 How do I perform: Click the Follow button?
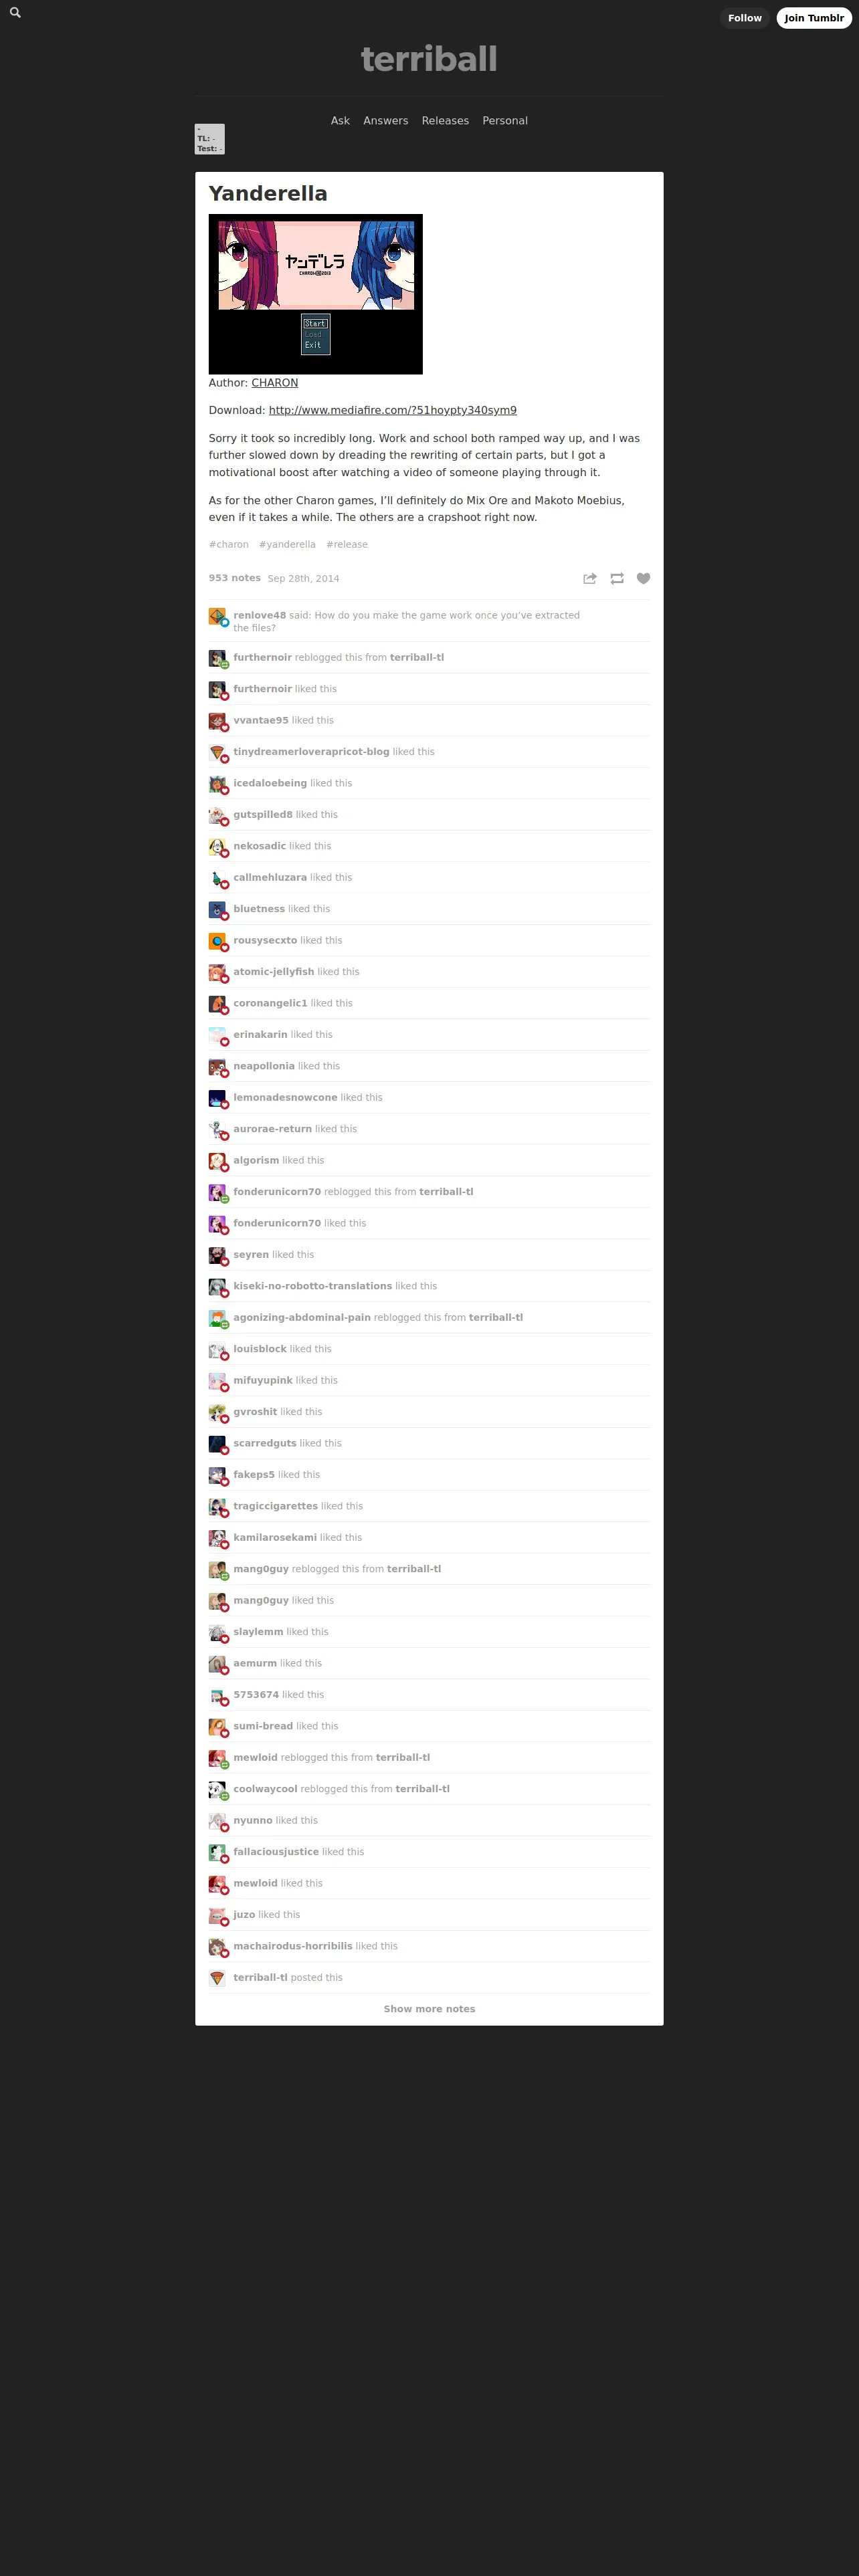point(745,18)
